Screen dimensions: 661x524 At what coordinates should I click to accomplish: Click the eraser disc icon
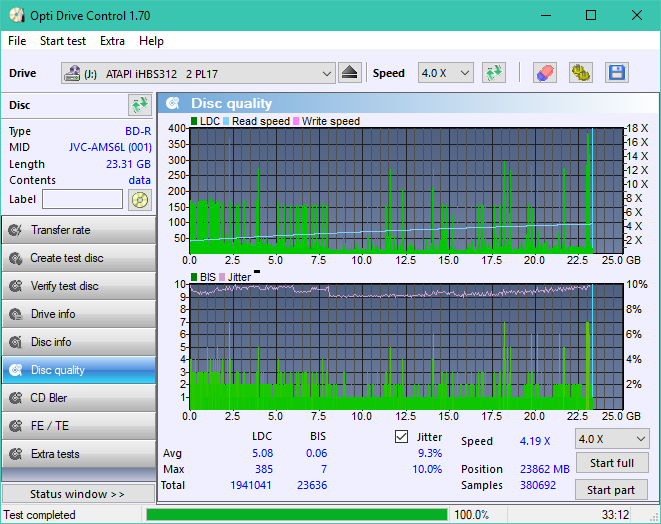coord(545,73)
